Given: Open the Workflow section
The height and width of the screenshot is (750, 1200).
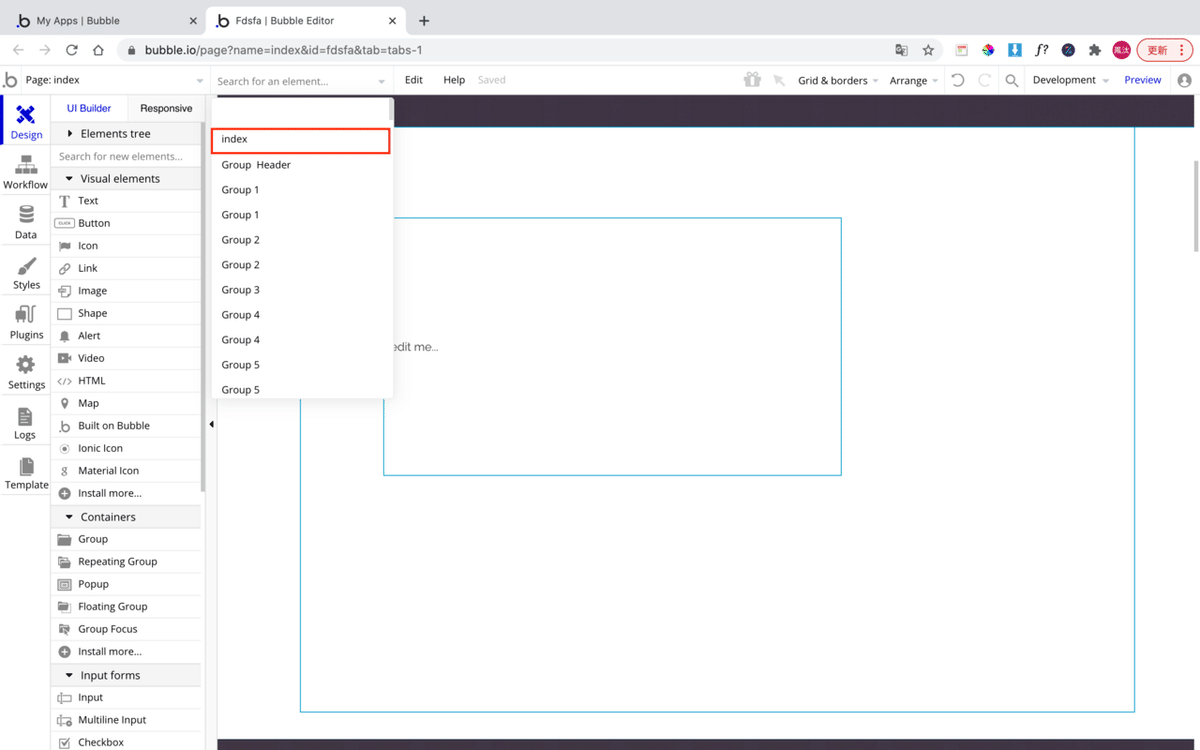Looking at the screenshot, I should [25, 172].
